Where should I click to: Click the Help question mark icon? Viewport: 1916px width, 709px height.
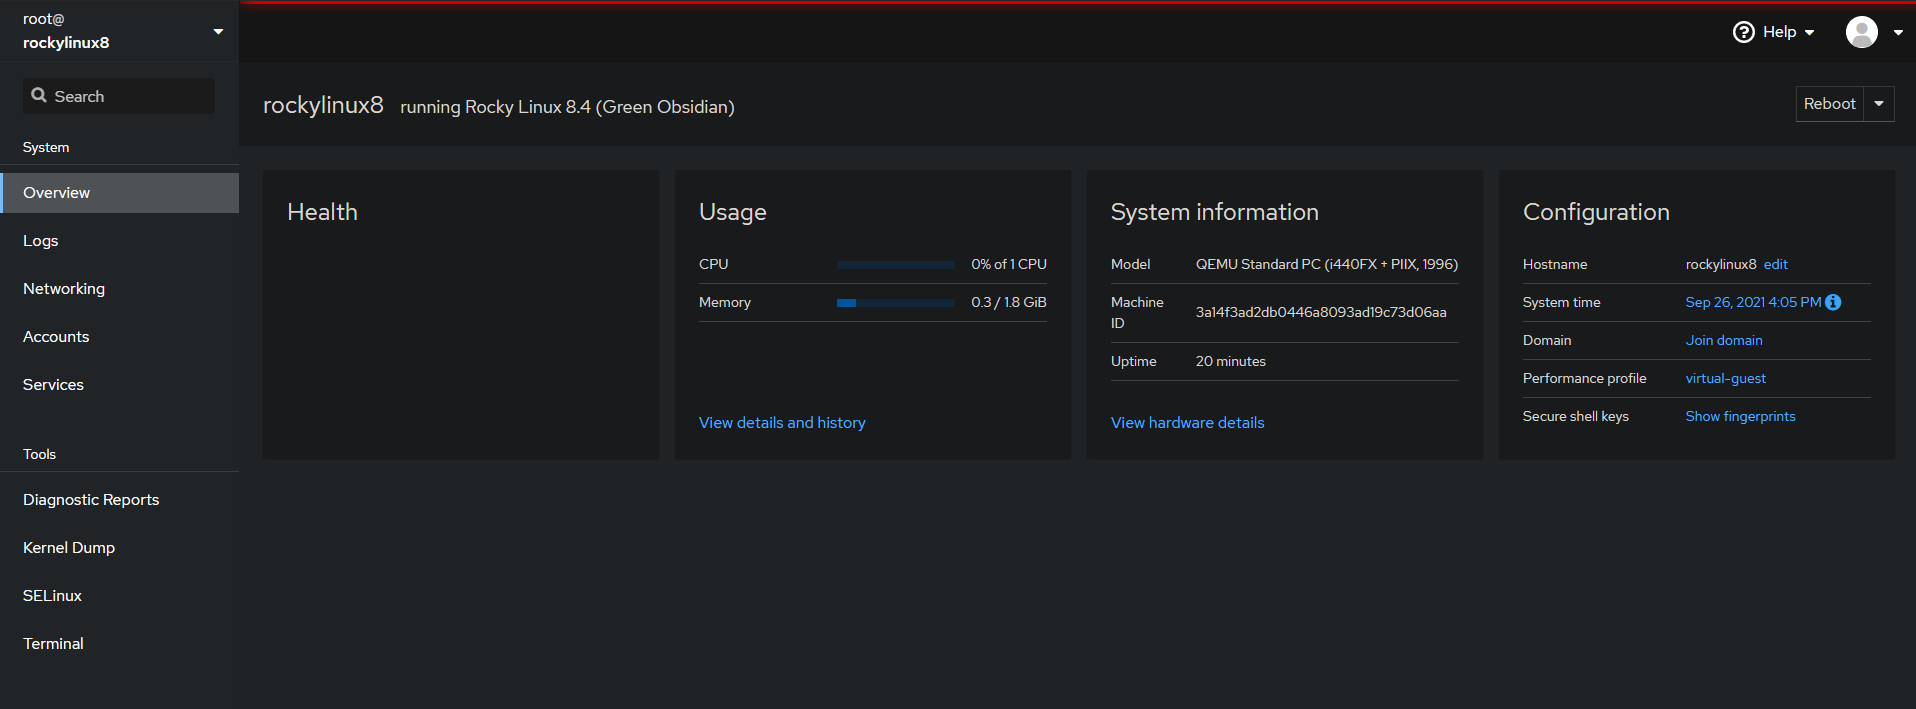pos(1743,32)
